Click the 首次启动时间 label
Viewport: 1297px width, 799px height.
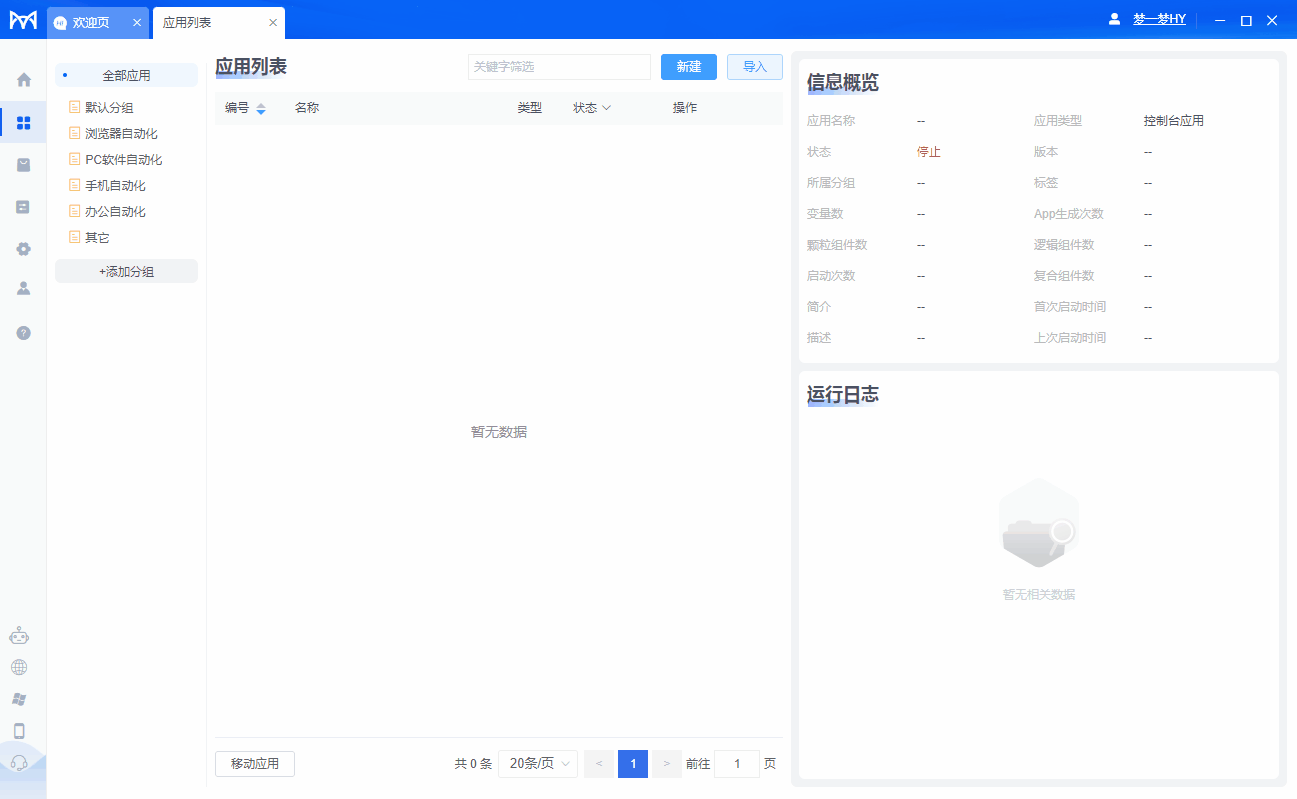(x=1070, y=307)
